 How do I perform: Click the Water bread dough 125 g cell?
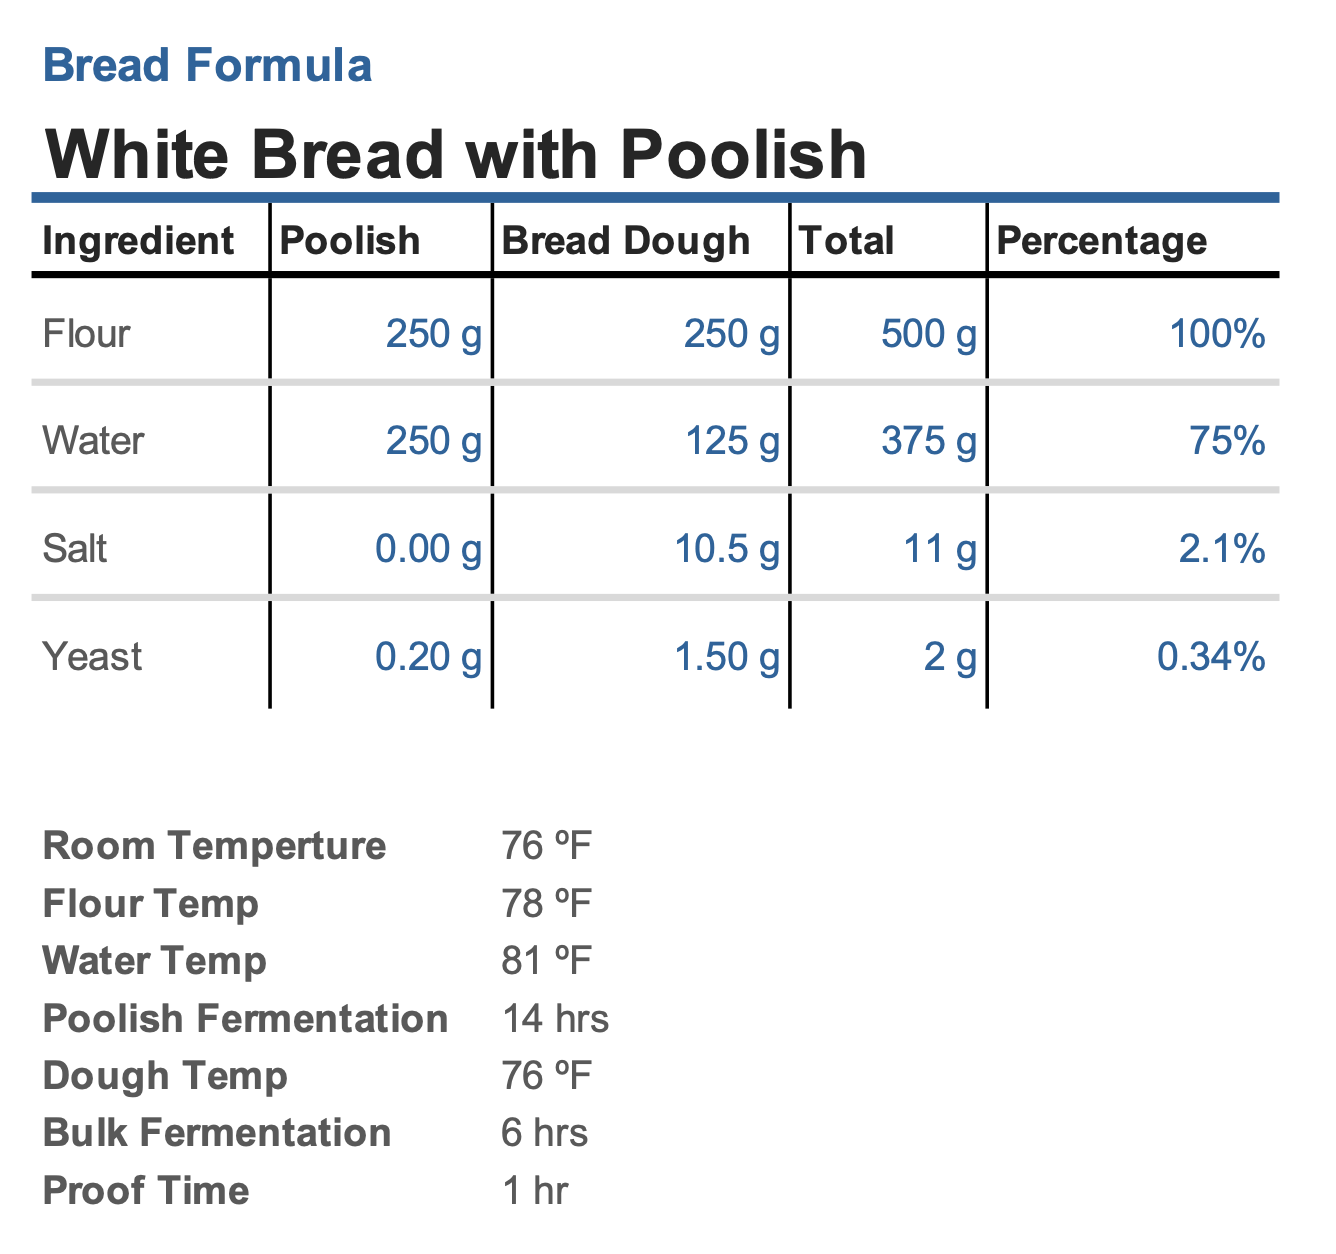(x=731, y=441)
